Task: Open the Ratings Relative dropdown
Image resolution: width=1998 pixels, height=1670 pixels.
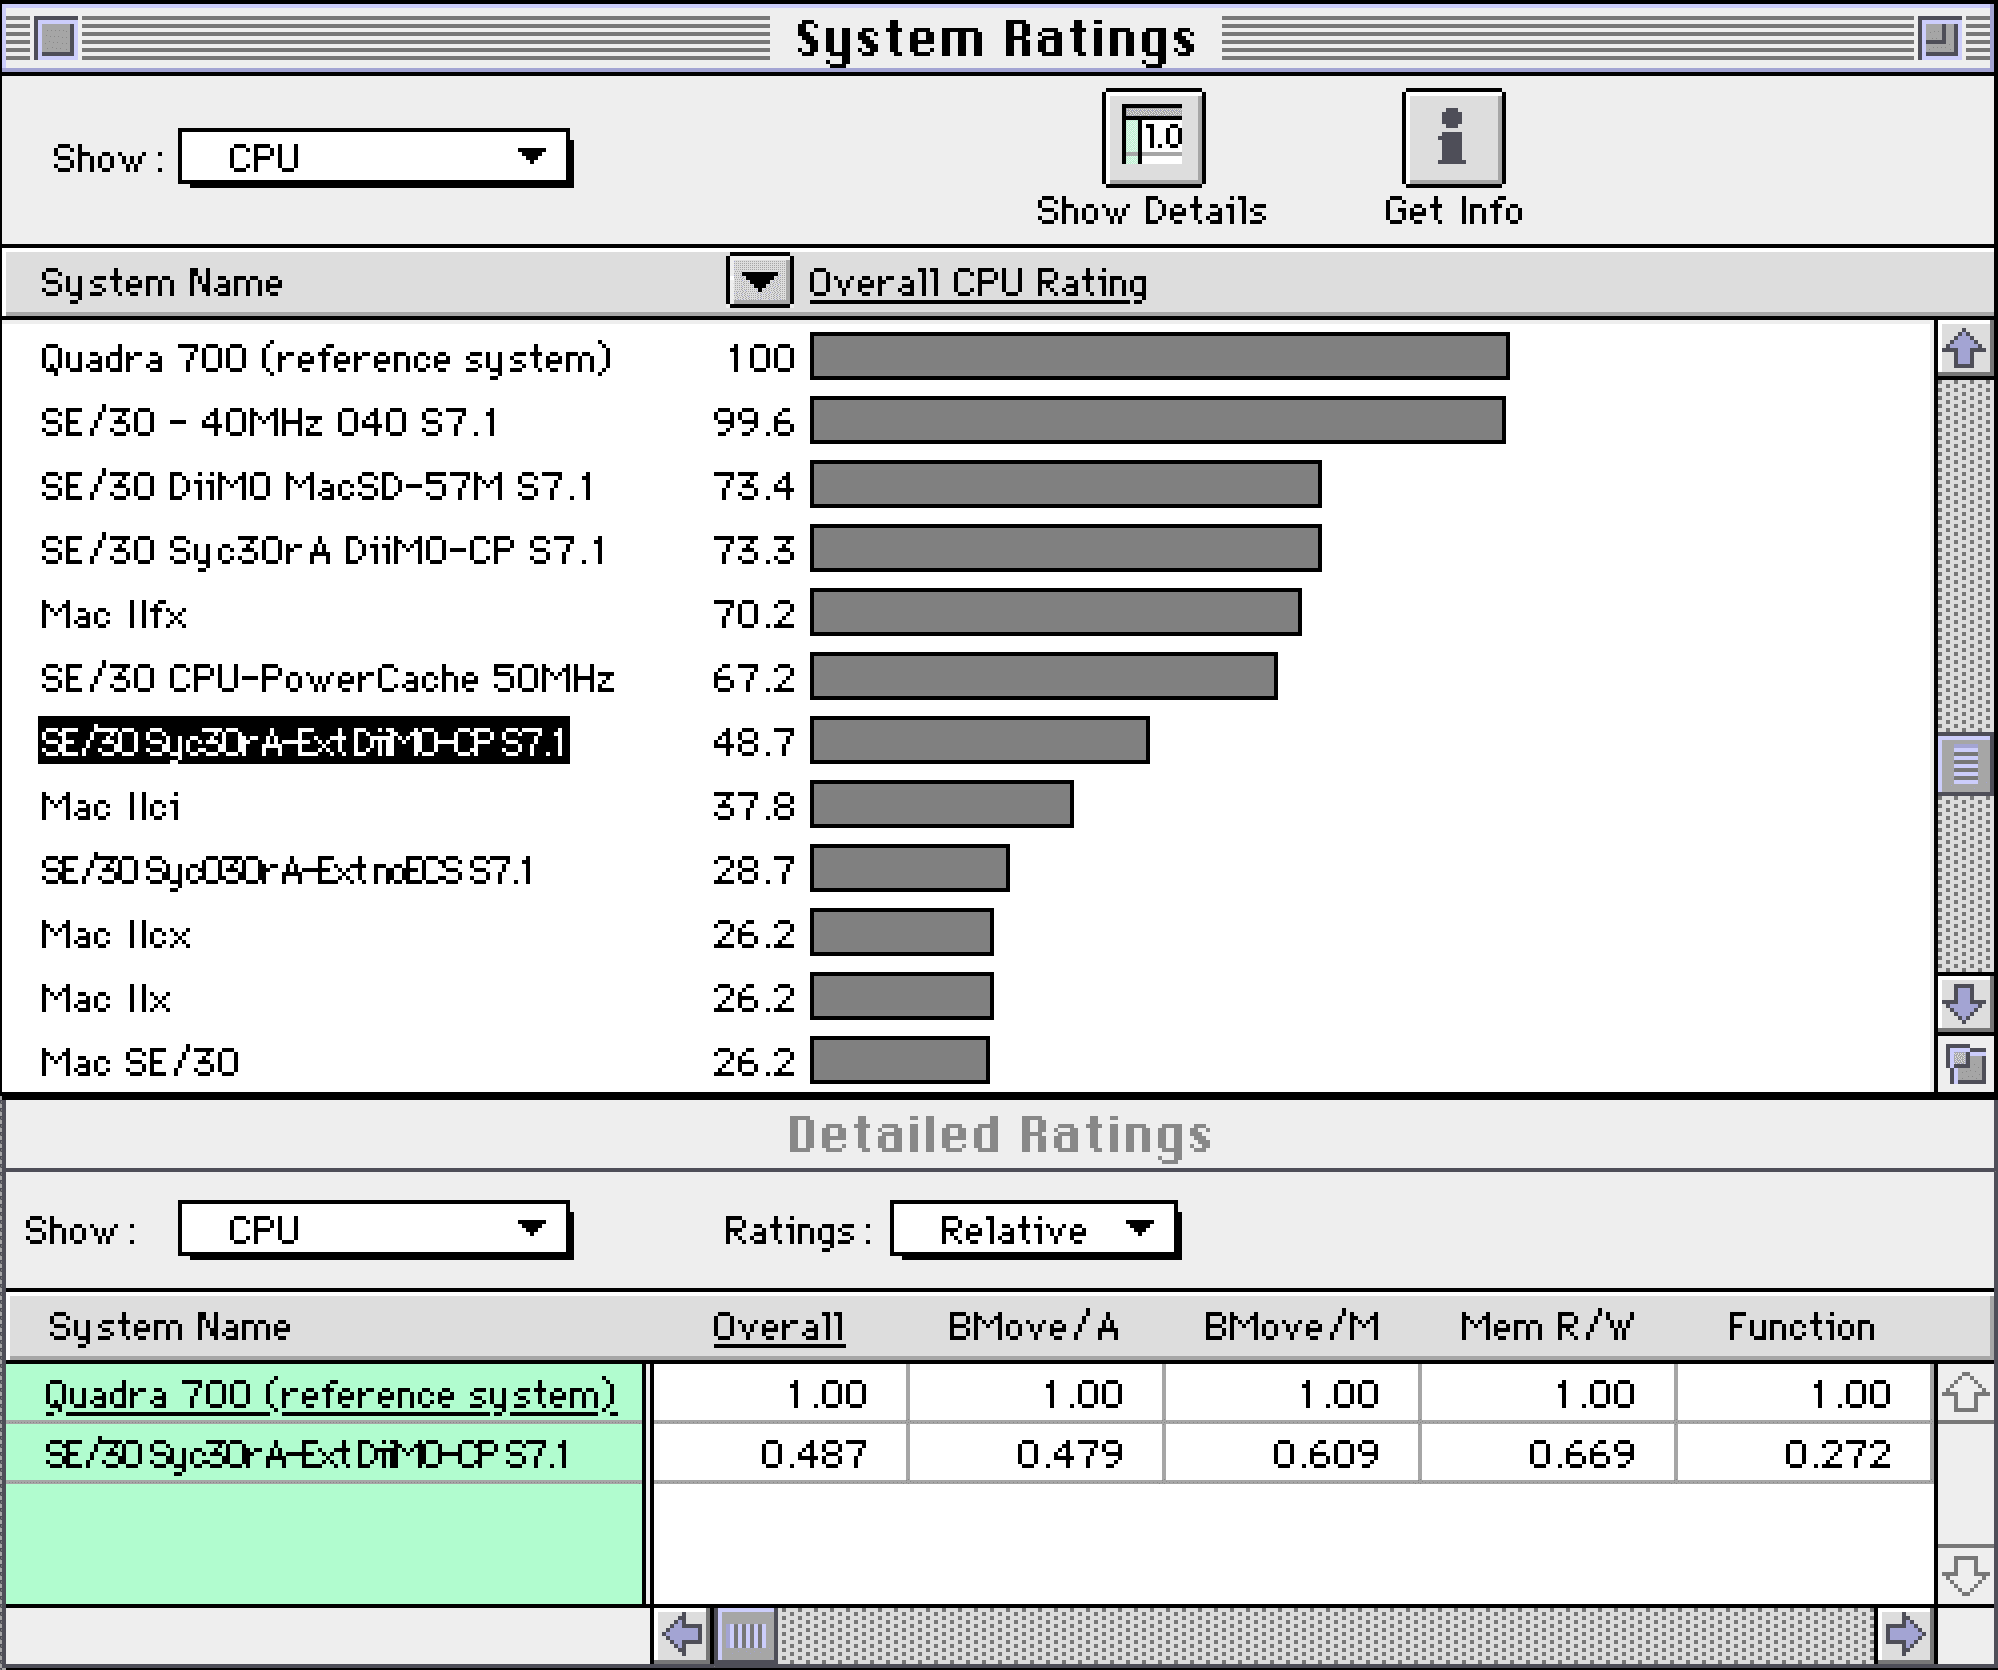Action: click(1035, 1229)
